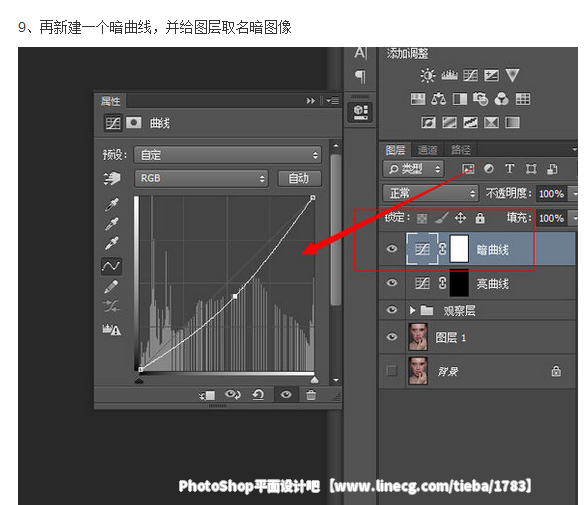
Task: Filter layers by adjustment type
Action: tap(489, 169)
